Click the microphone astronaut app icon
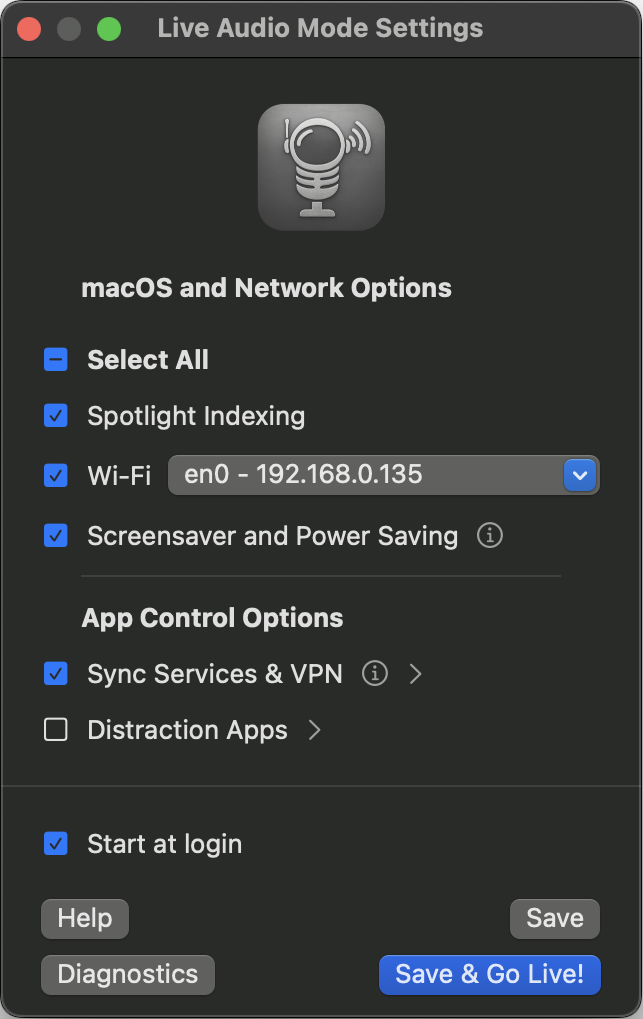 321,167
